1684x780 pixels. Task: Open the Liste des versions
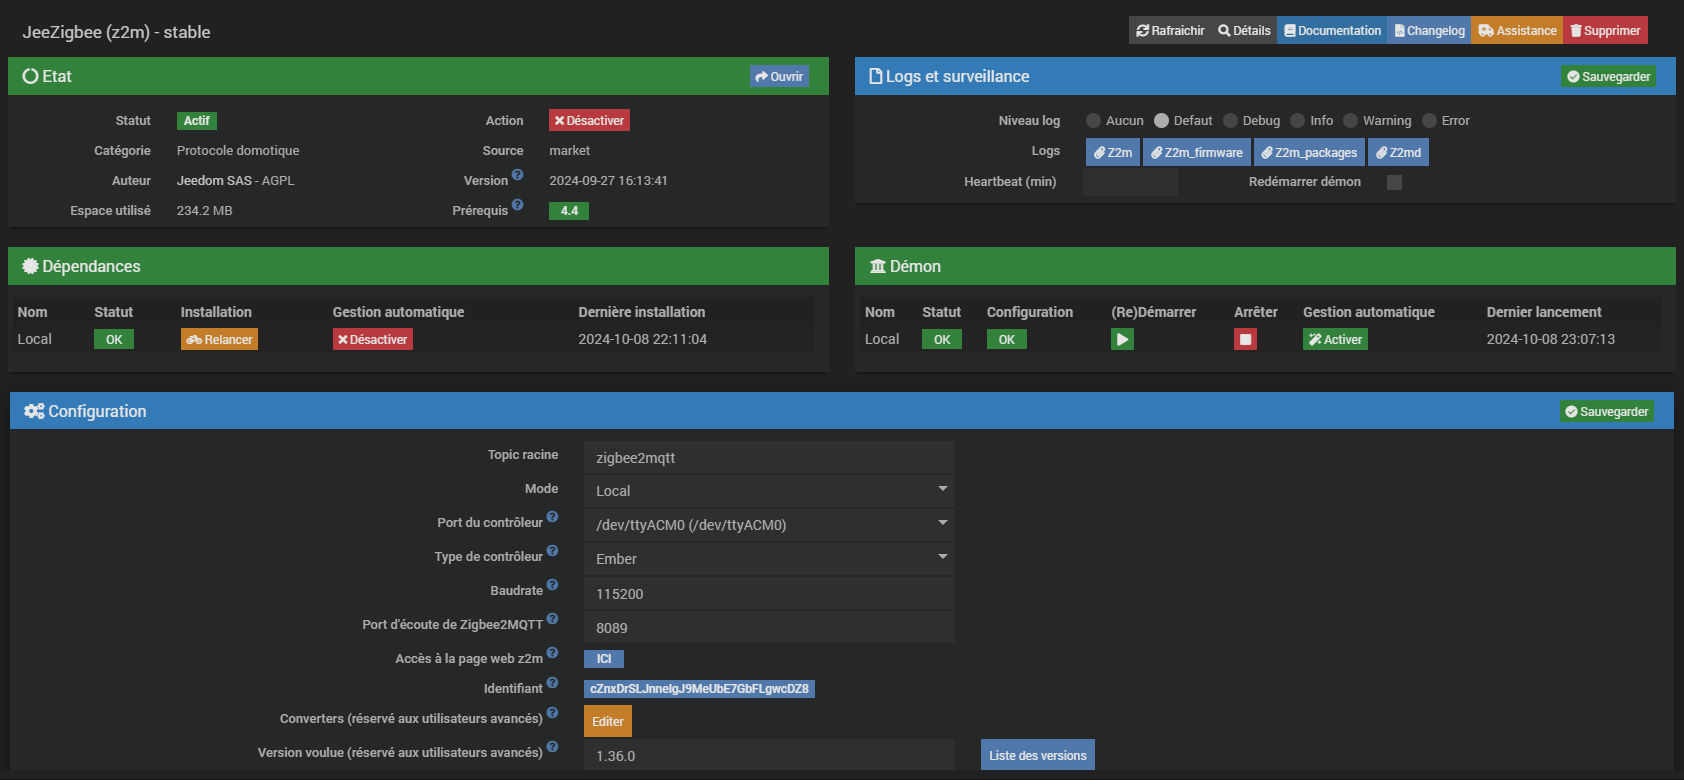click(x=1038, y=755)
